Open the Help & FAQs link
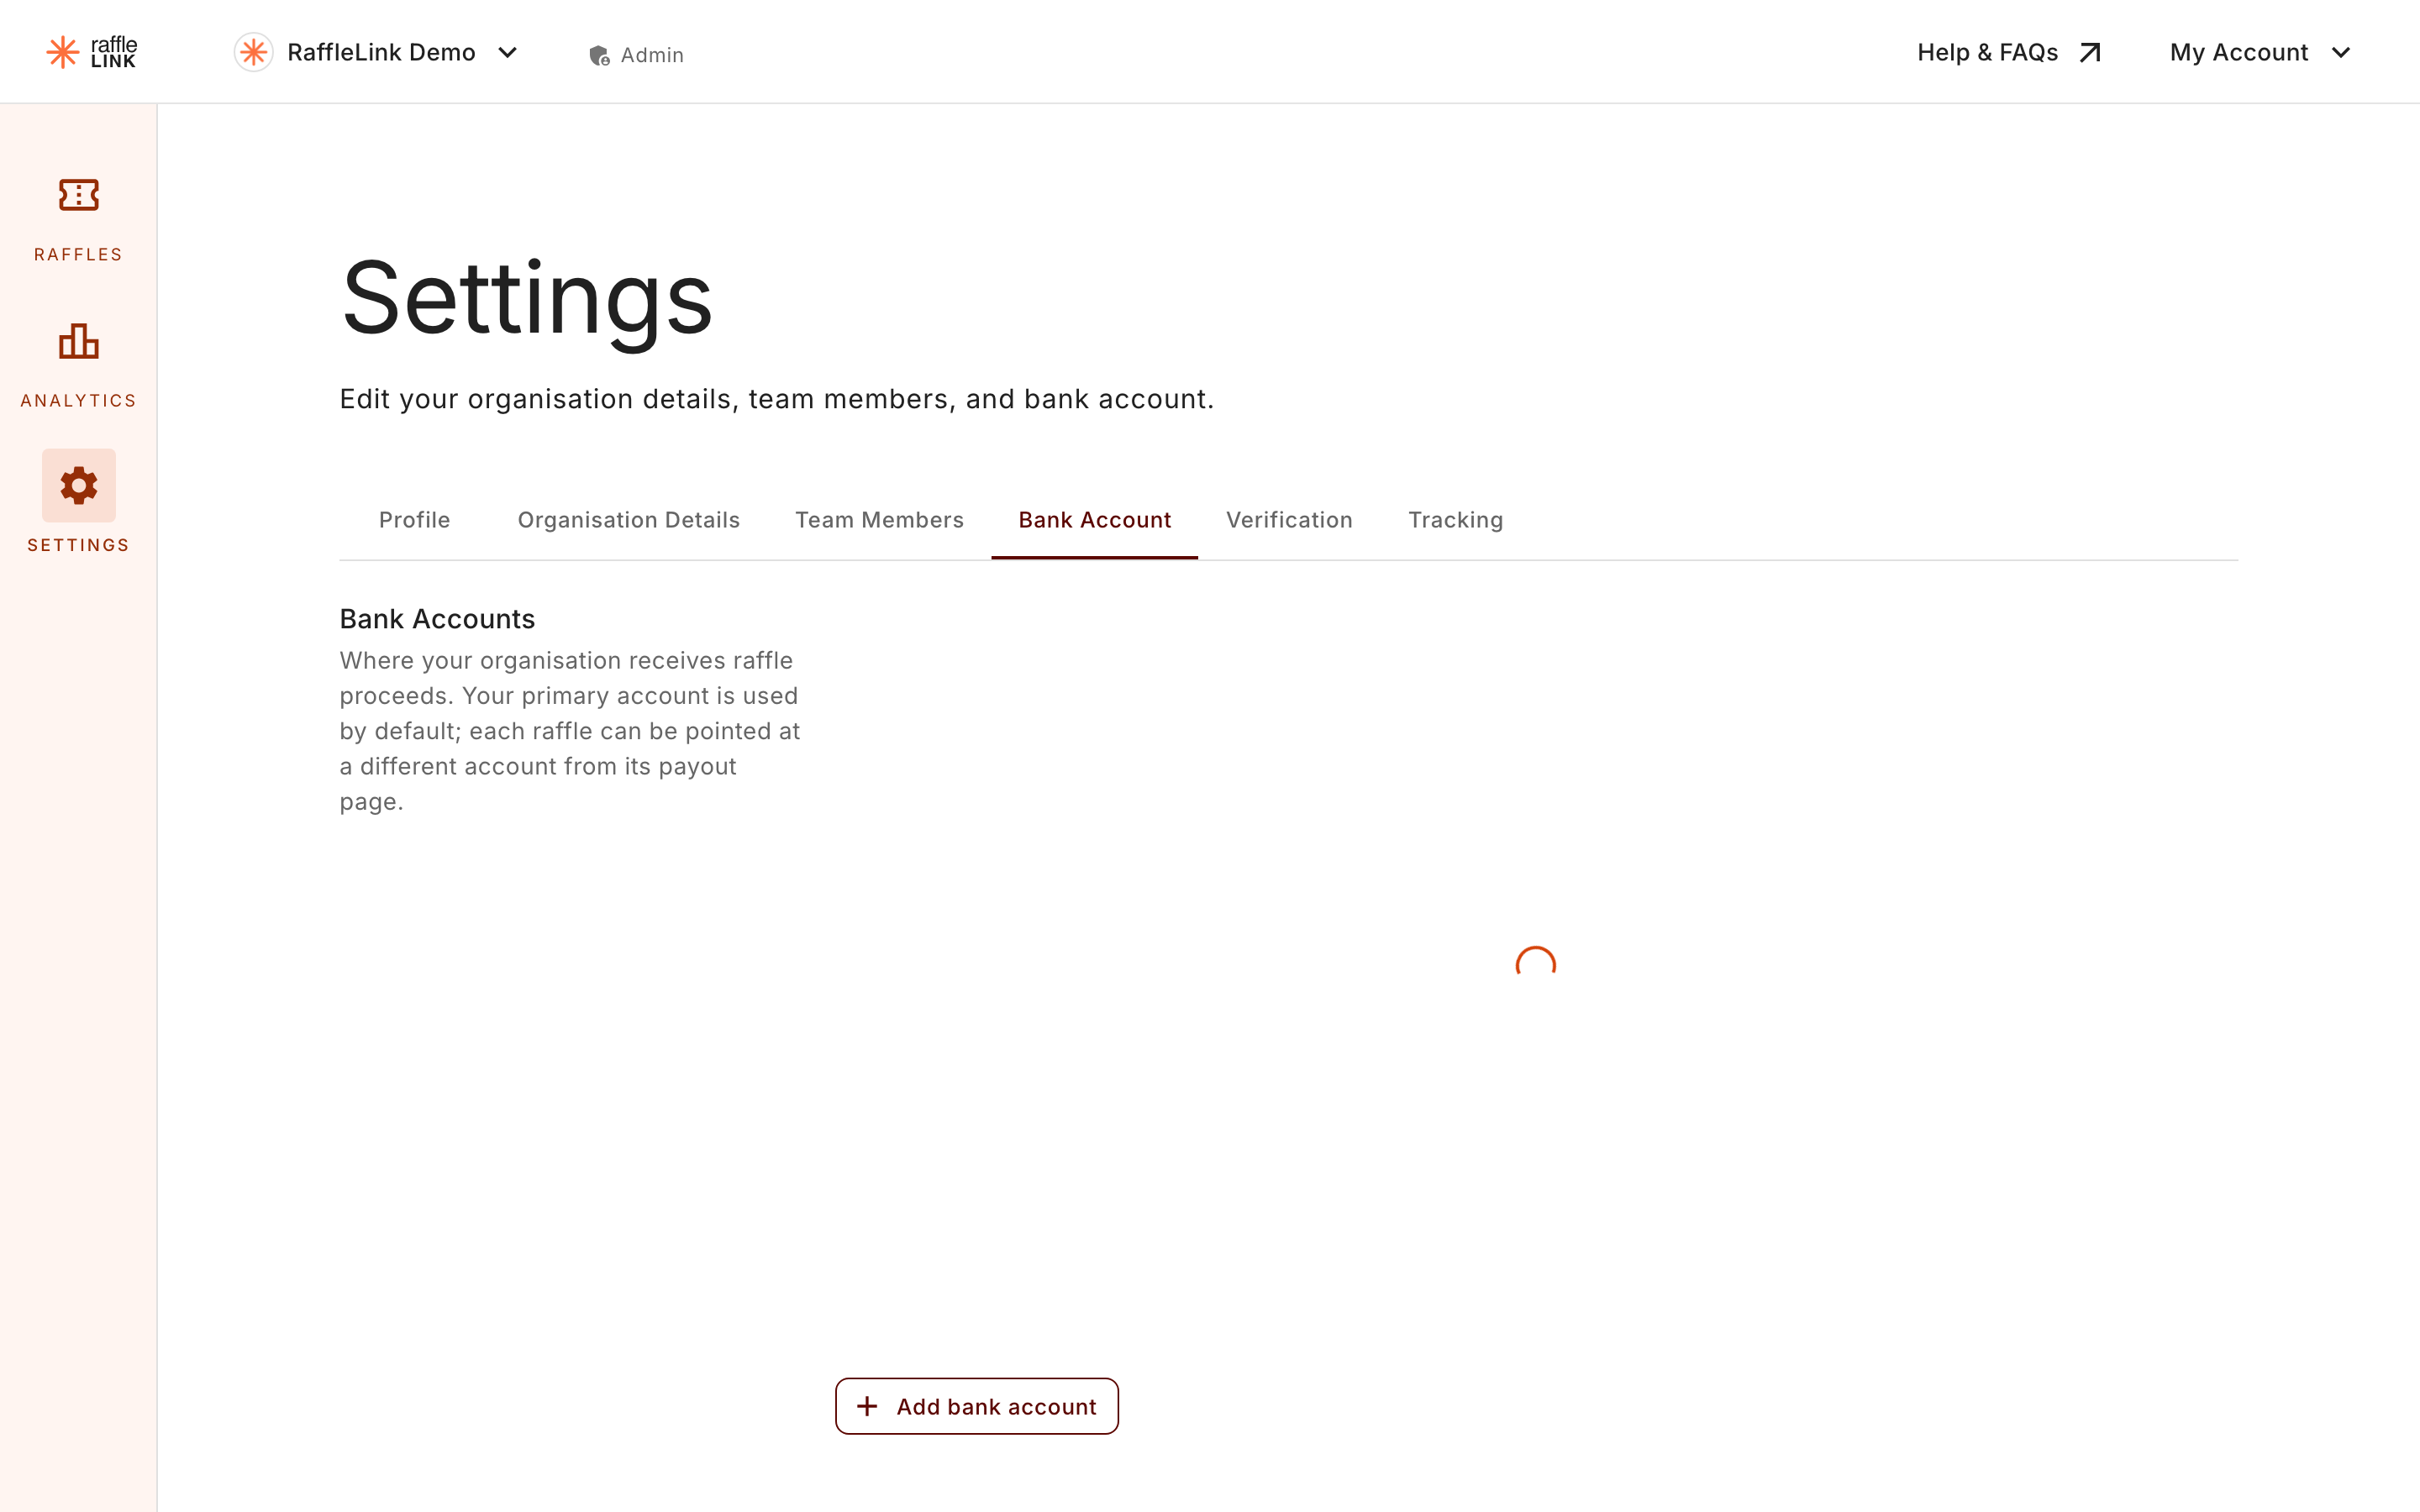This screenshot has height=1512, width=2420. click(2010, 52)
